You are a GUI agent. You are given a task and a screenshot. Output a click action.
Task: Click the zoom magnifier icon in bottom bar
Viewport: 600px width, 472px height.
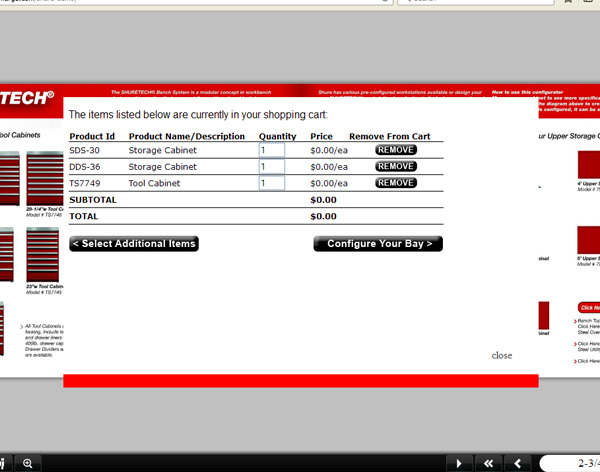pos(28,464)
